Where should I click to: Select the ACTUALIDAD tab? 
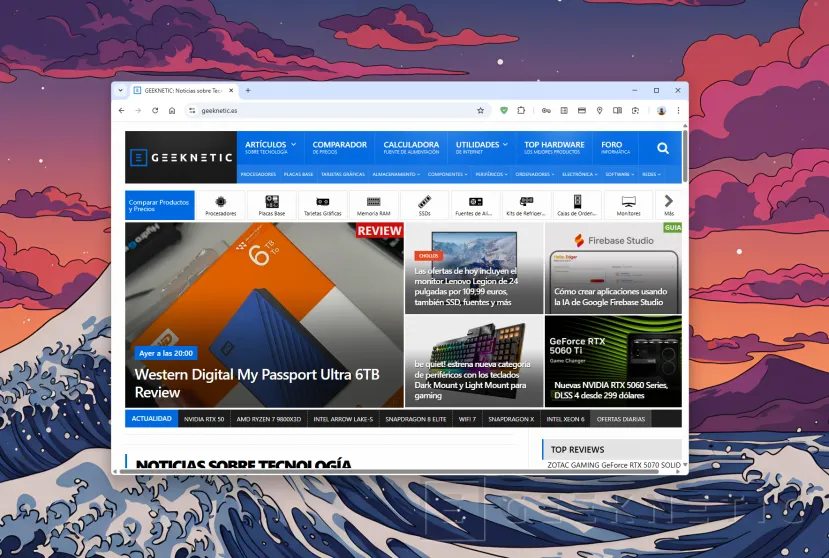(151, 418)
